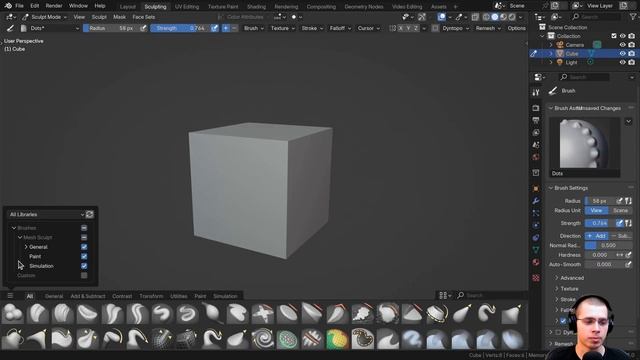Select the Add & Subtract brush tab
This screenshot has height=360, width=640.
pyautogui.click(x=88, y=296)
